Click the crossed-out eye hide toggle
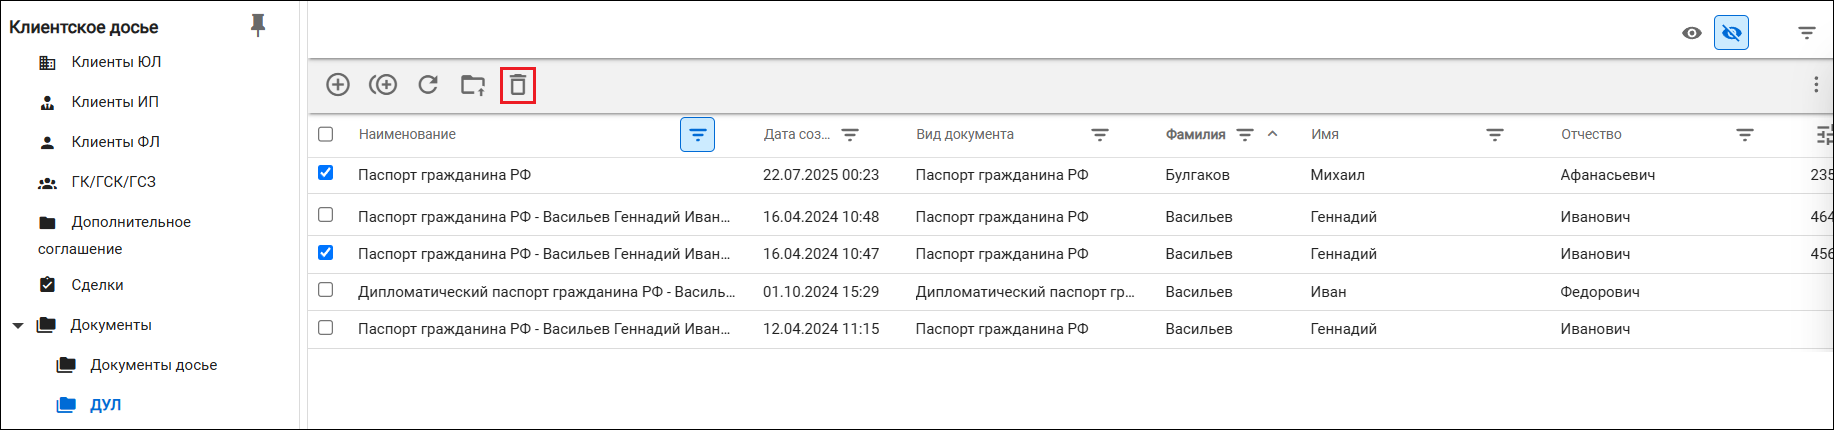 coord(1731,33)
